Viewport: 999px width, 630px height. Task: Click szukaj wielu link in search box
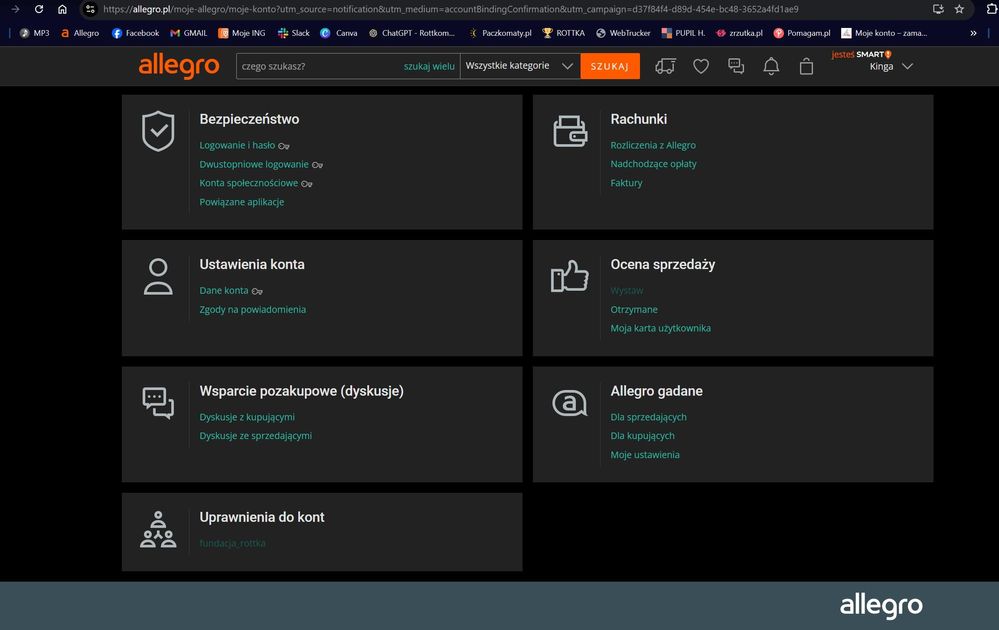[429, 66]
